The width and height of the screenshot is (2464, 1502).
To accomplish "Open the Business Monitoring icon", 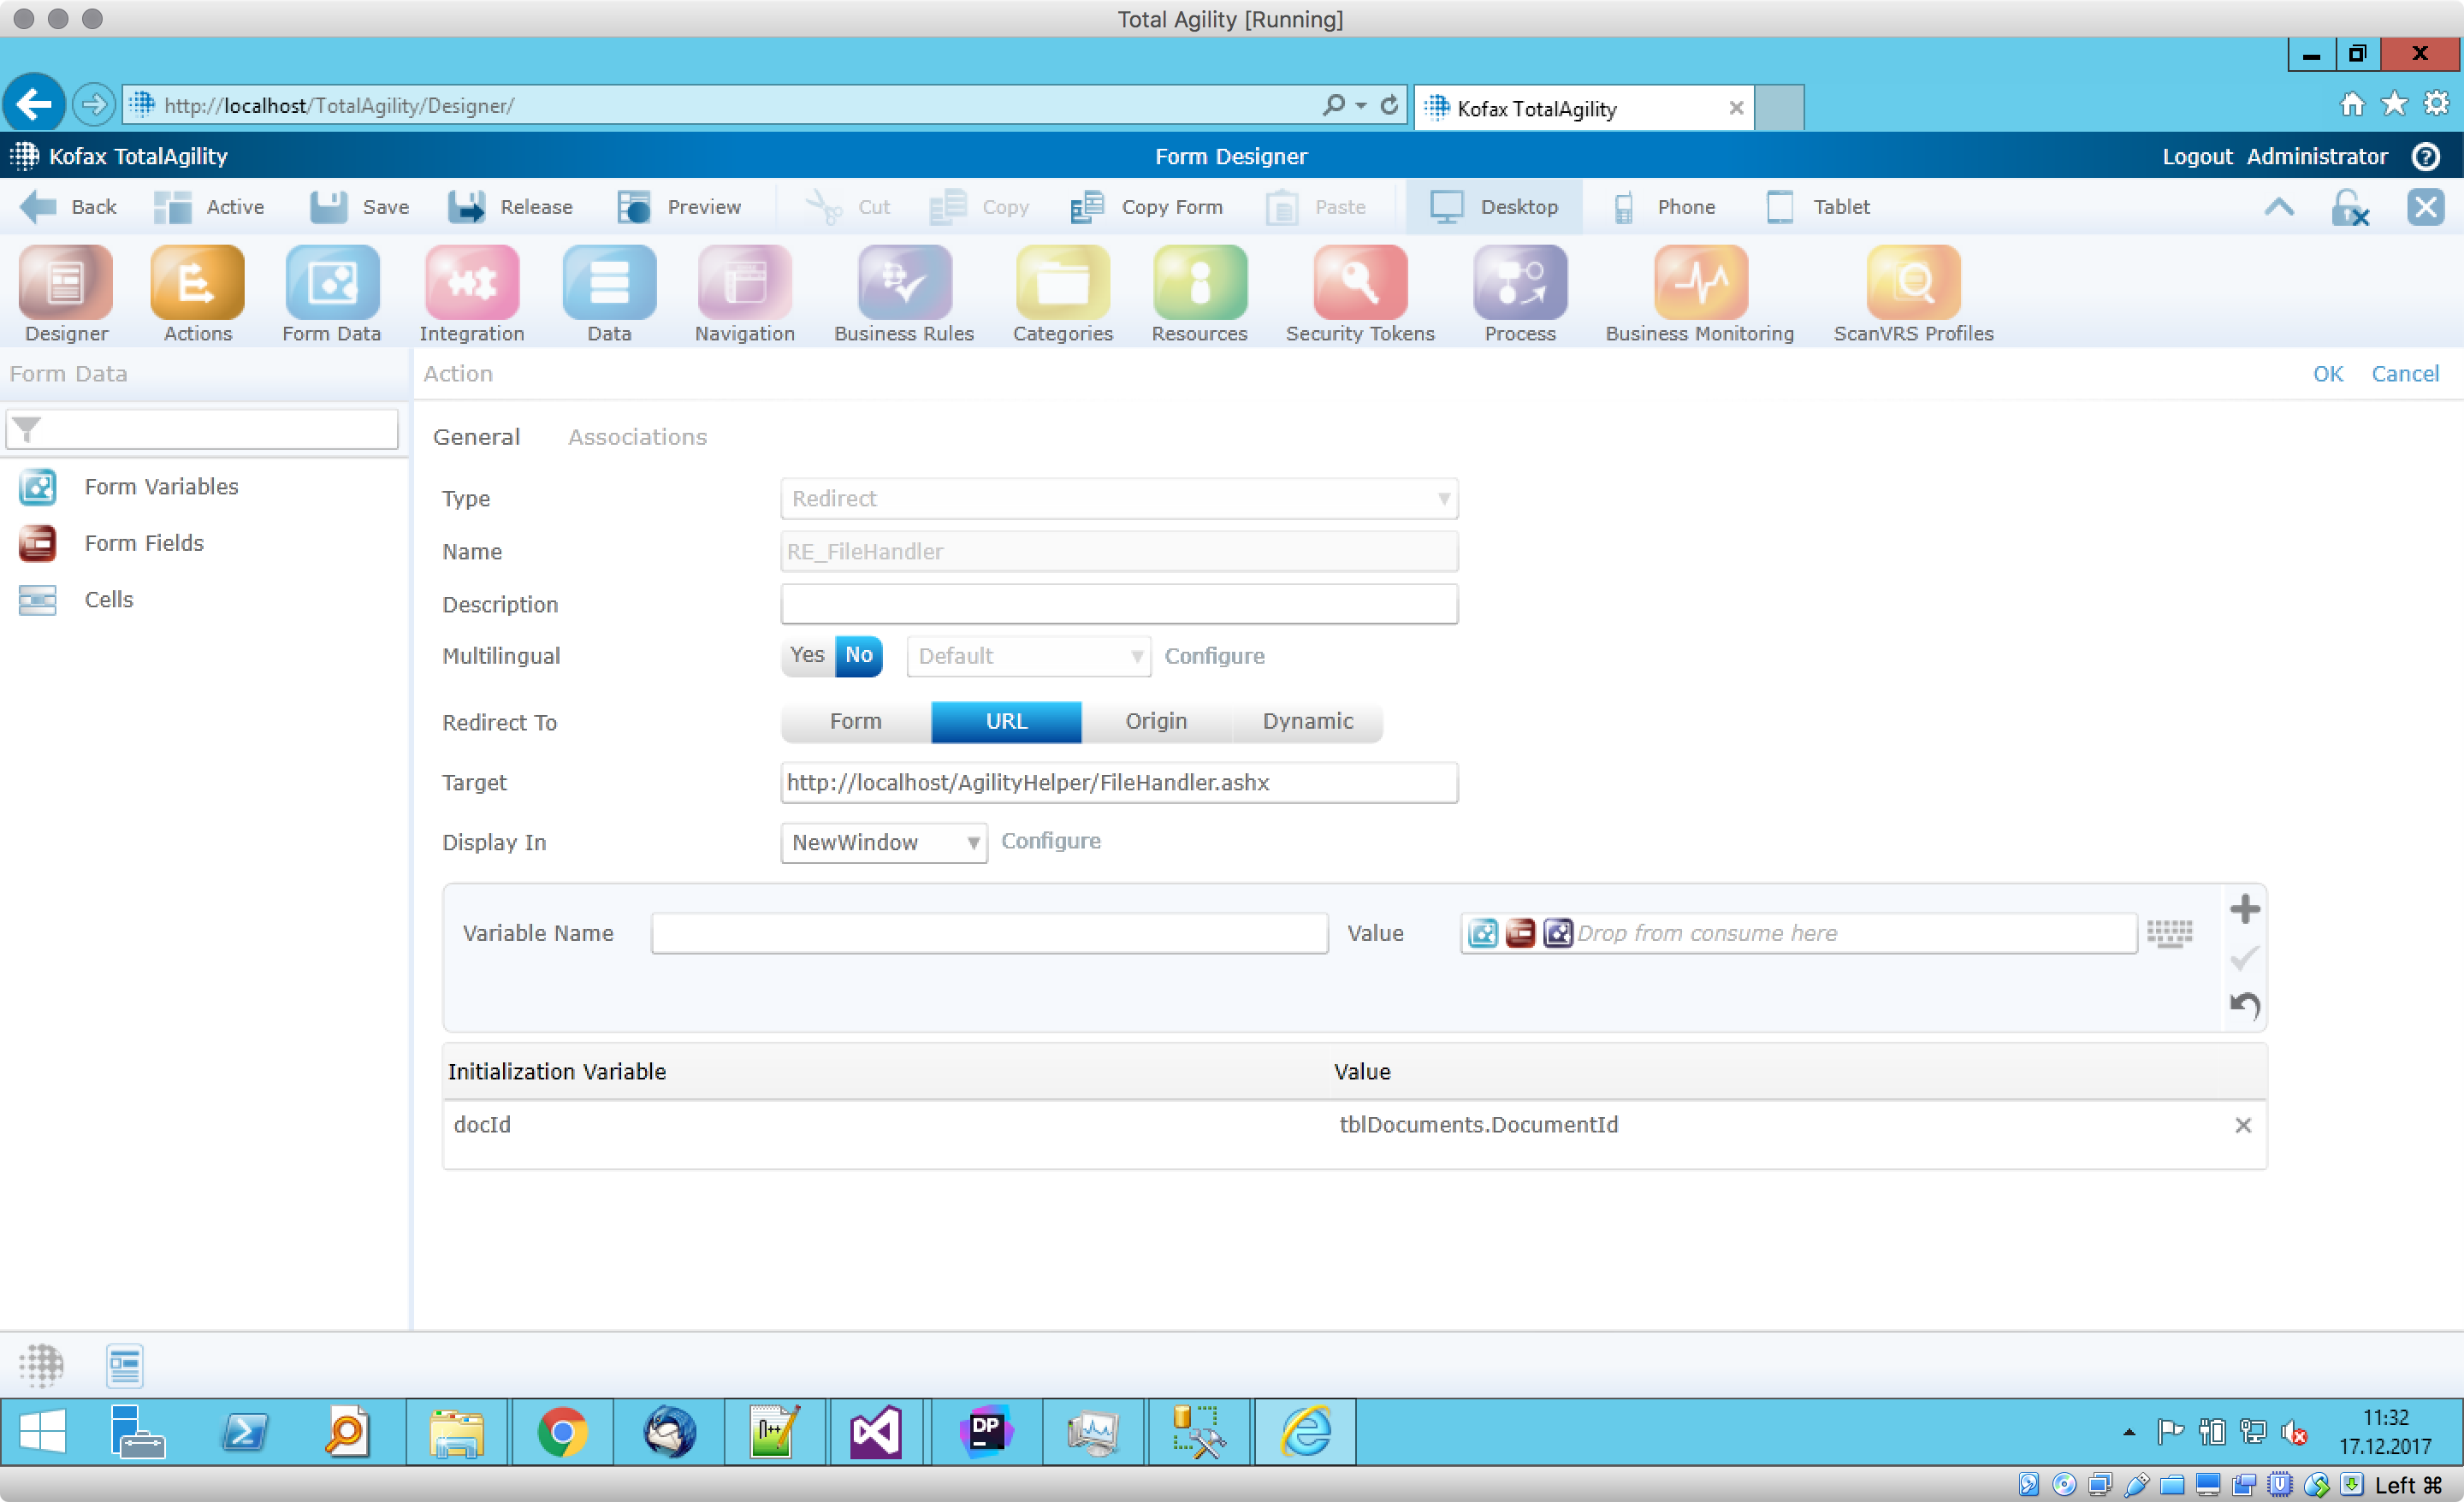I will 1699,284.
